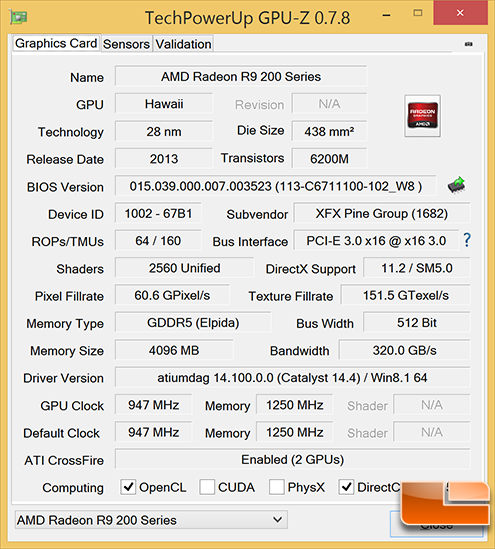
Task: Maximize the GPU-Z window
Action: click(x=418, y=13)
